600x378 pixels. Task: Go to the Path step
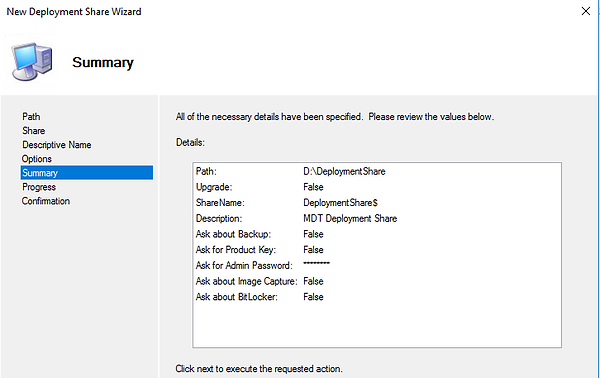31,116
